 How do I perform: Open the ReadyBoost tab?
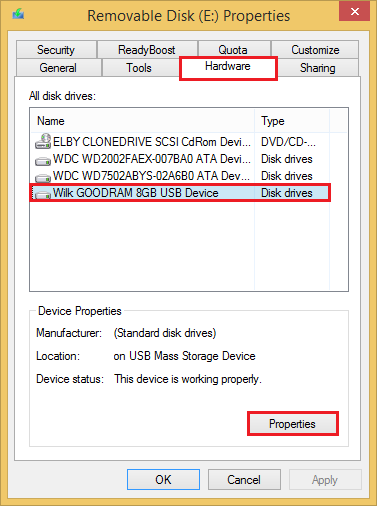pyautogui.click(x=147, y=50)
